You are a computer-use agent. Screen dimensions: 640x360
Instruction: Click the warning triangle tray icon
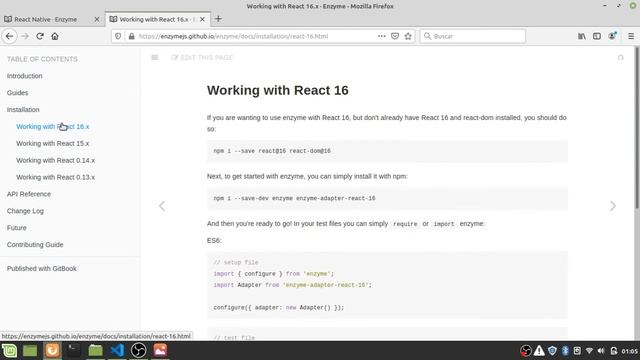point(539,351)
